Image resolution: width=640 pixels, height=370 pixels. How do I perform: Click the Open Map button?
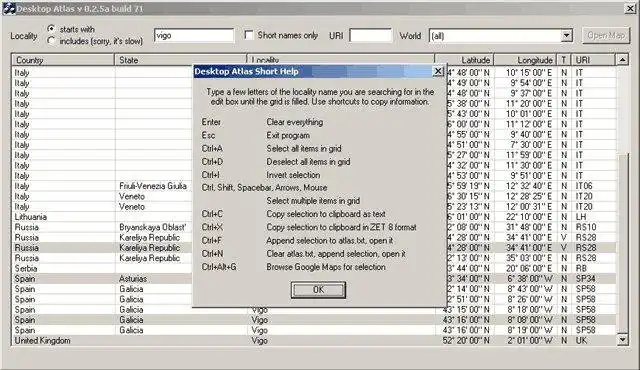coord(606,35)
